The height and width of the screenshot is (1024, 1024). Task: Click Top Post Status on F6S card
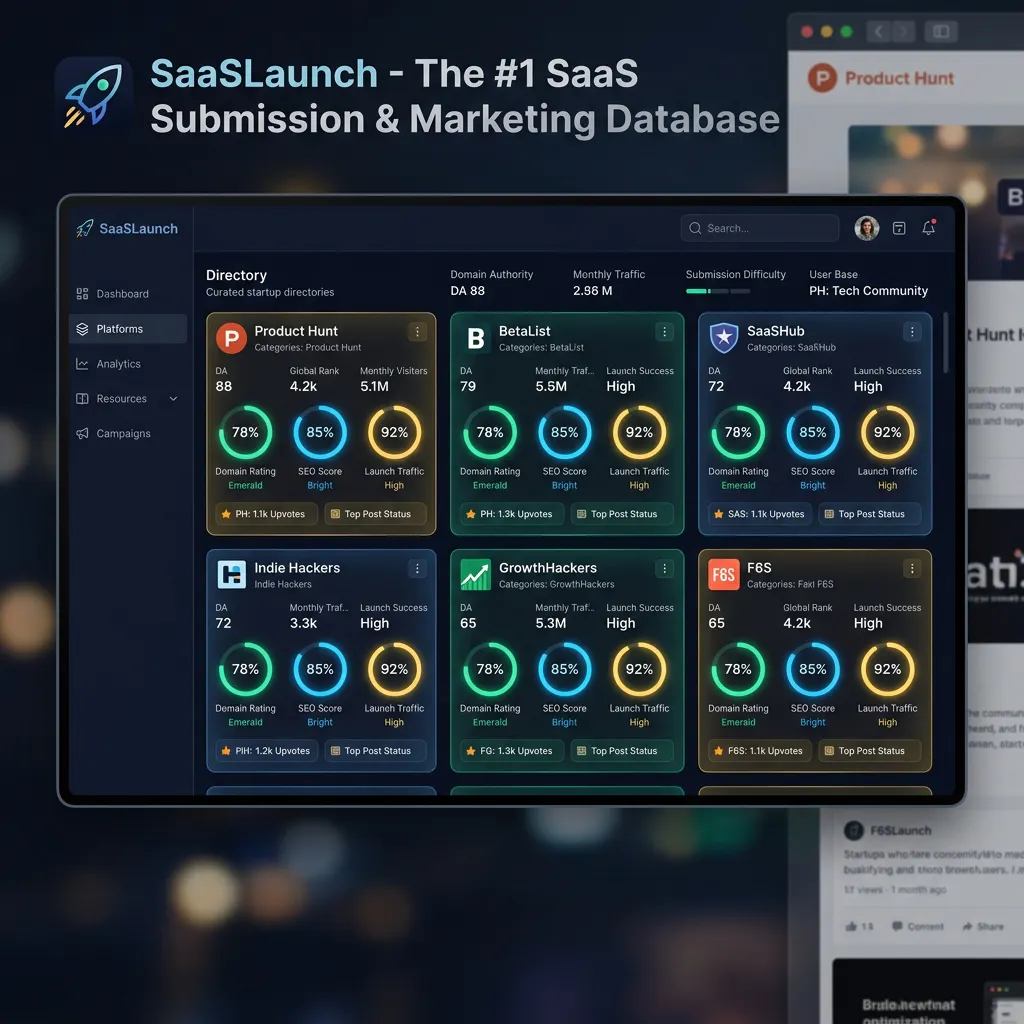[x=870, y=751]
